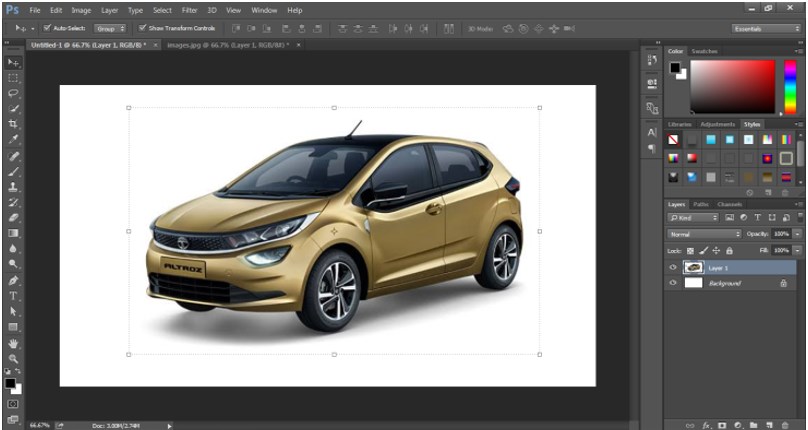The image size is (808, 430).
Task: Uncheck Show Transform Controls
Action: coord(142,28)
